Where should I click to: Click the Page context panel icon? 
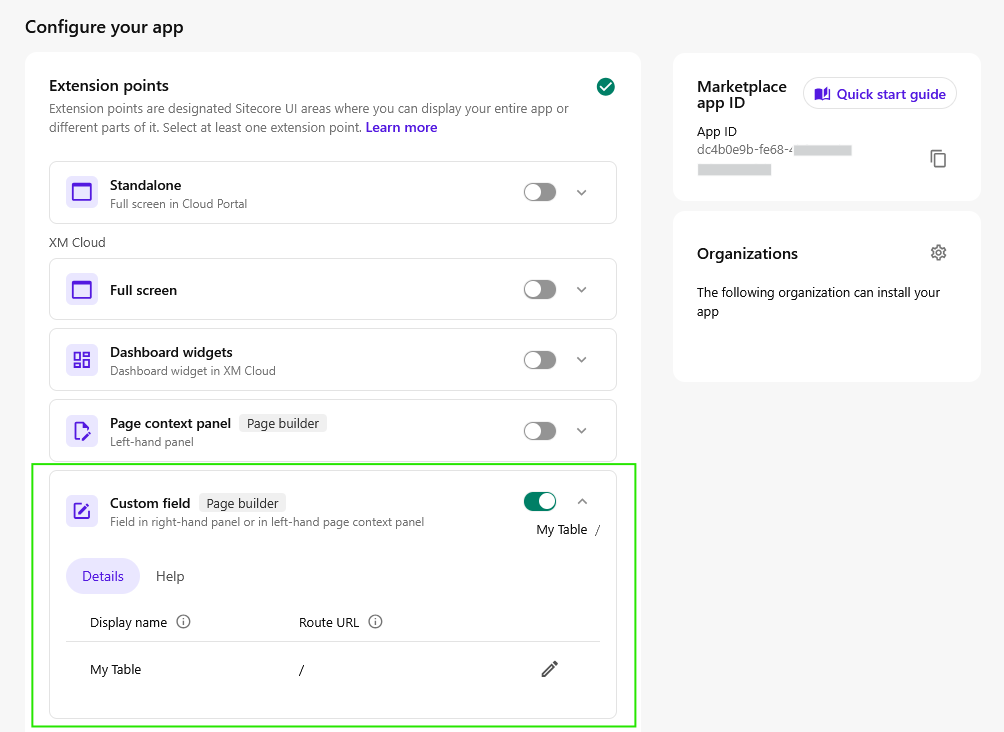(x=82, y=431)
